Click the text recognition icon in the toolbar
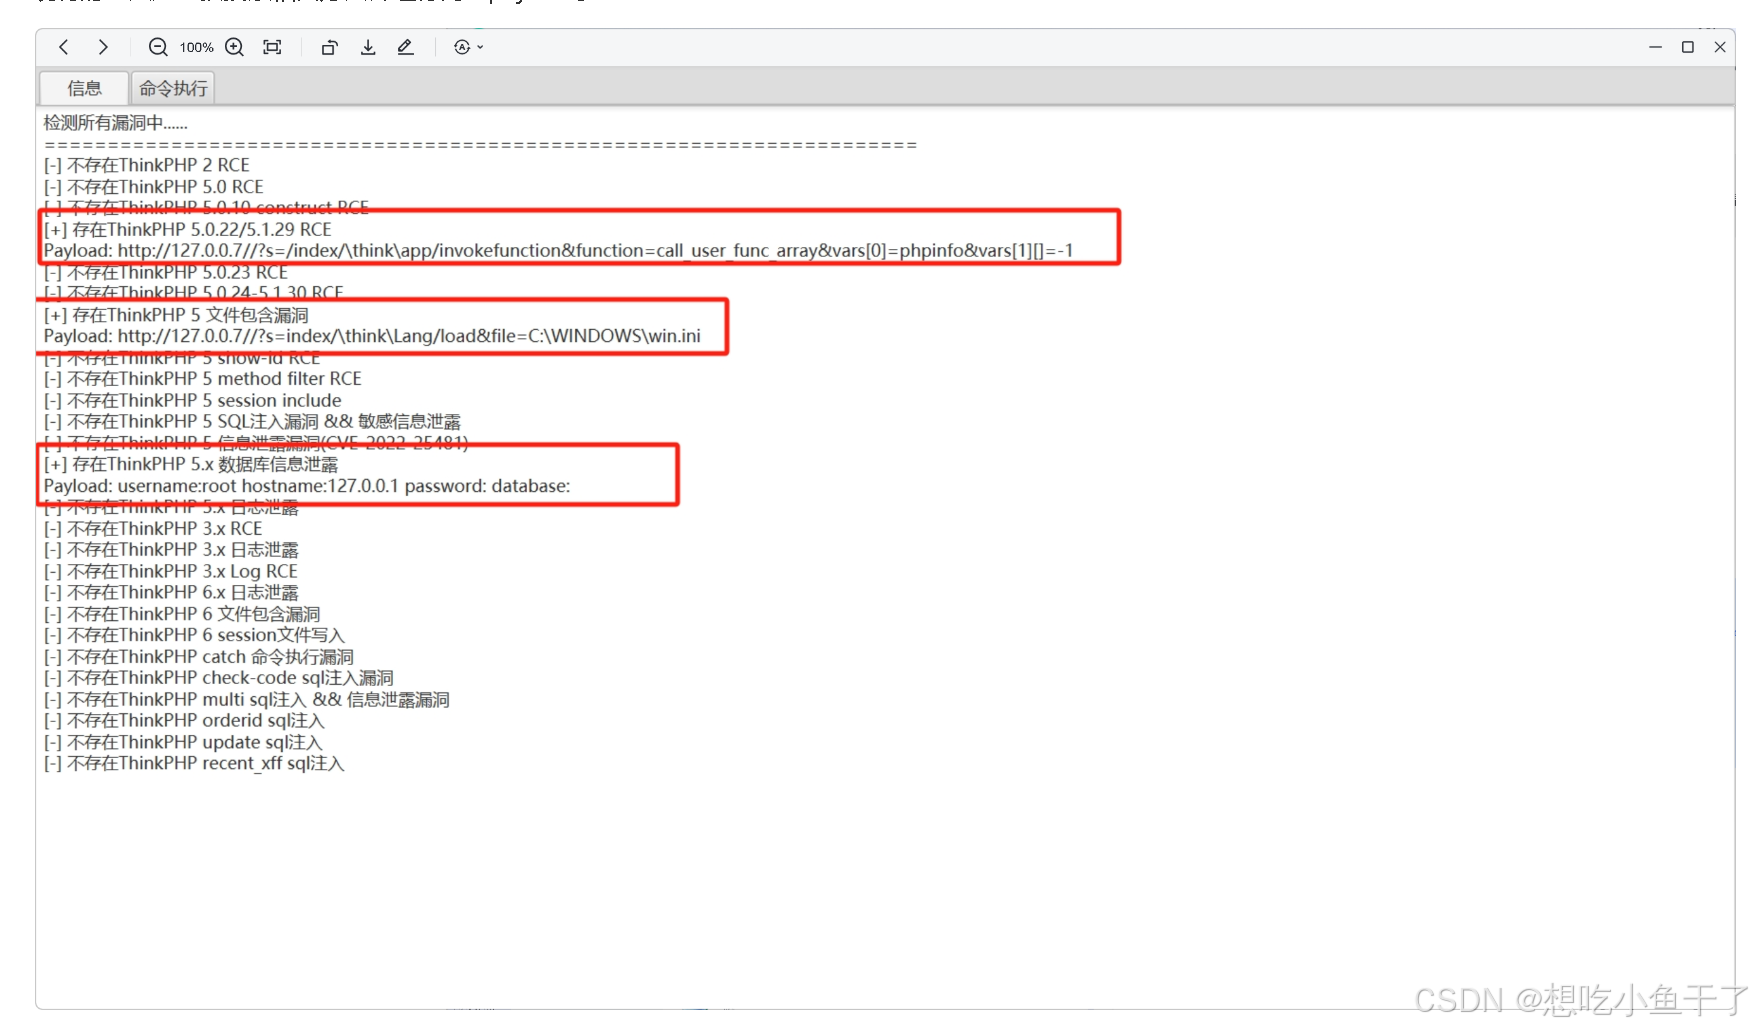Image resolution: width=1756 pixels, height=1030 pixels. pyautogui.click(x=461, y=47)
